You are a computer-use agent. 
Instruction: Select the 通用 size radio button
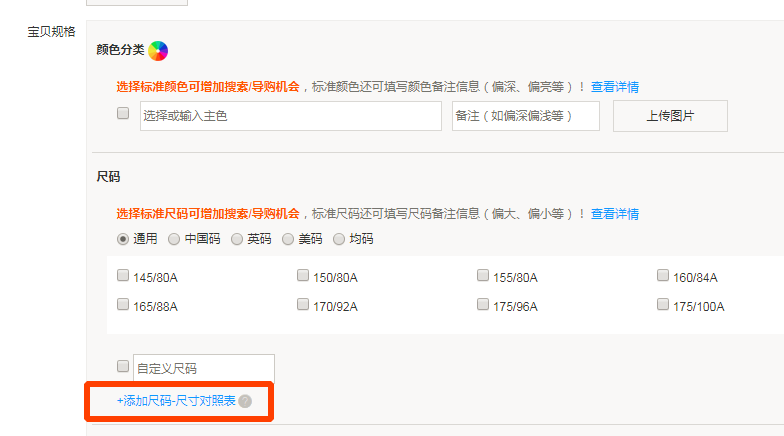(123, 239)
